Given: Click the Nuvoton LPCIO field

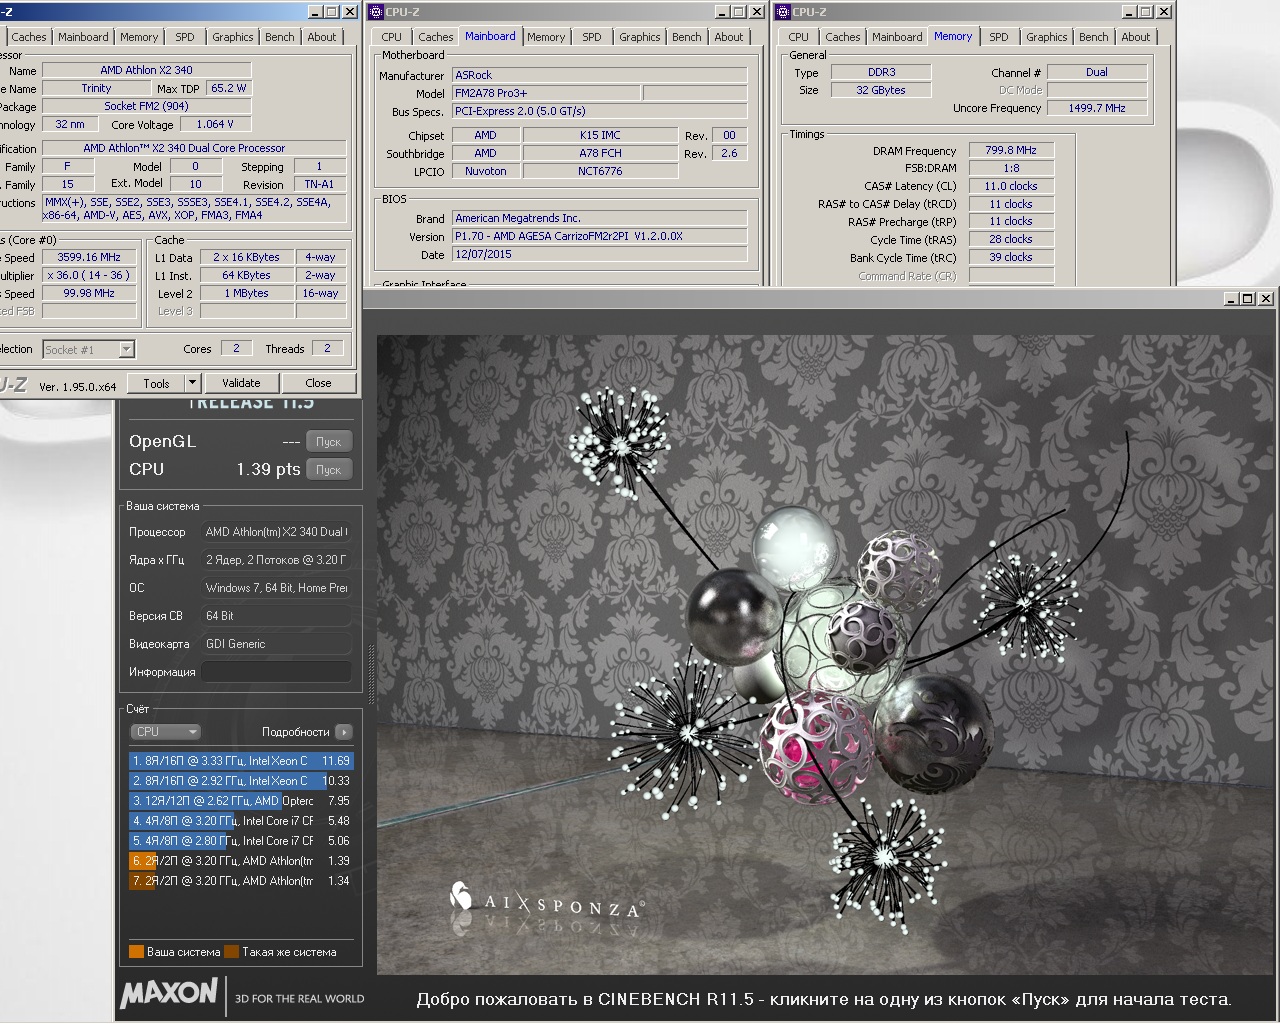Looking at the screenshot, I should (x=485, y=171).
